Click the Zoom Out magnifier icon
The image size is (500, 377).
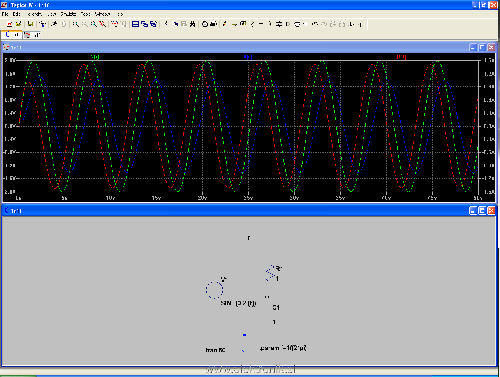tap(94, 24)
